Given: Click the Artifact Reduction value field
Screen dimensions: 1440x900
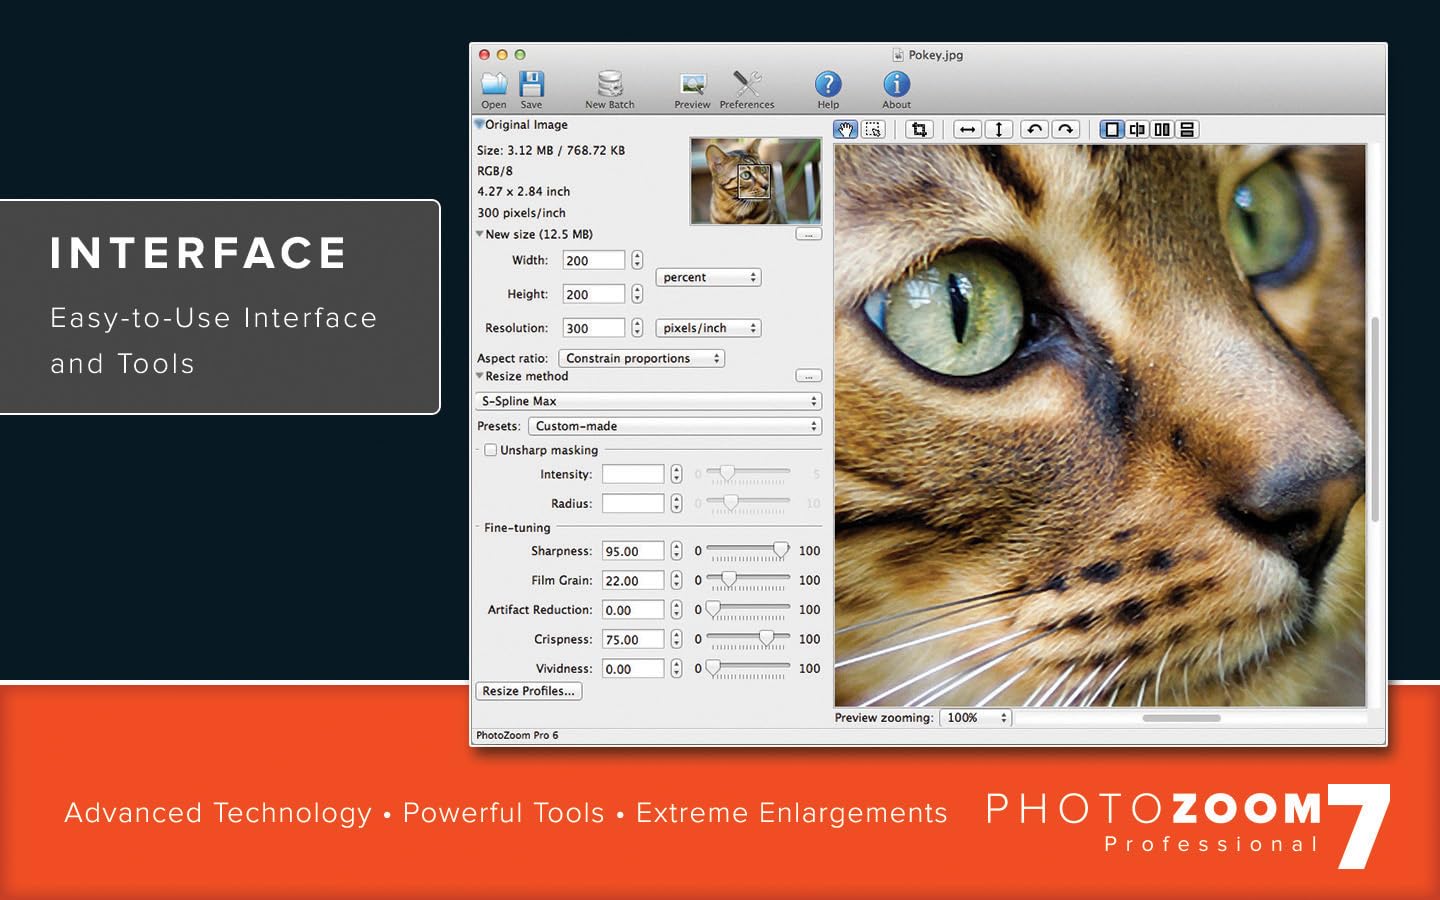Looking at the screenshot, I should click(633, 610).
